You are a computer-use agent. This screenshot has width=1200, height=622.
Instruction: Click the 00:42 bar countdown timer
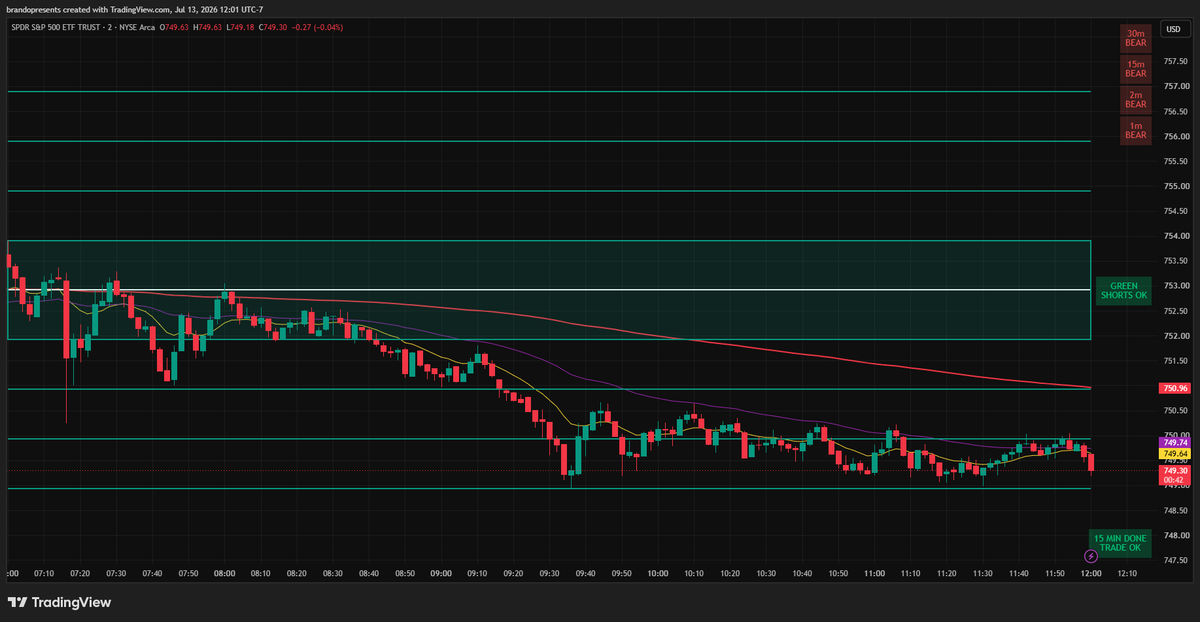[x=1175, y=480]
